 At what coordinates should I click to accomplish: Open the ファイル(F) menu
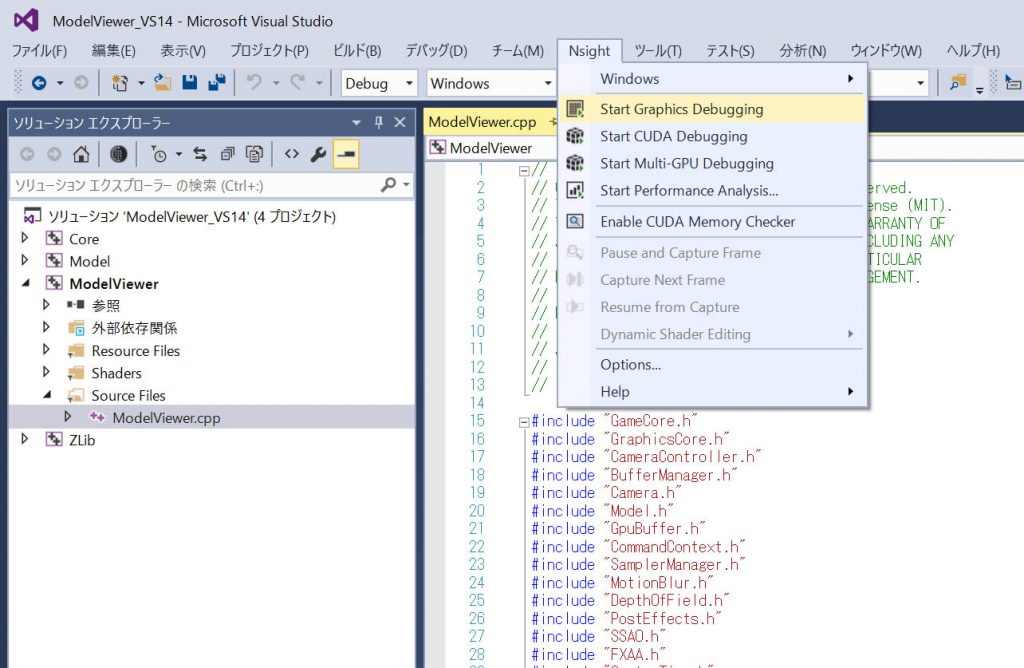click(39, 51)
